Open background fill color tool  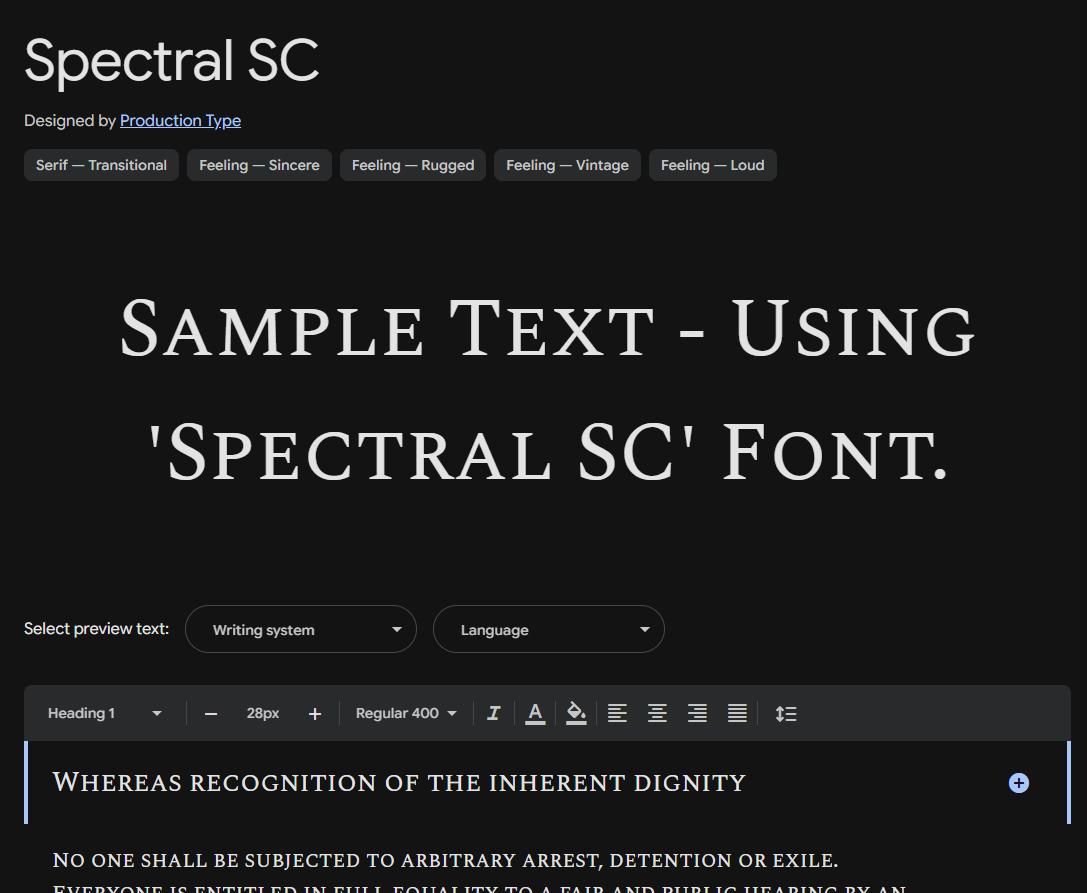(576, 713)
